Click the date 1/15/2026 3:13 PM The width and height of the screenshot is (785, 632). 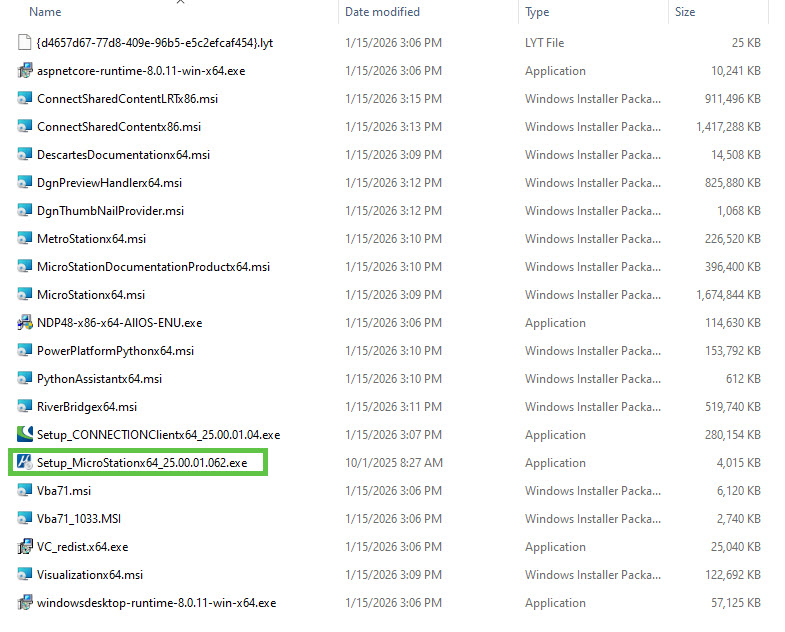(394, 127)
